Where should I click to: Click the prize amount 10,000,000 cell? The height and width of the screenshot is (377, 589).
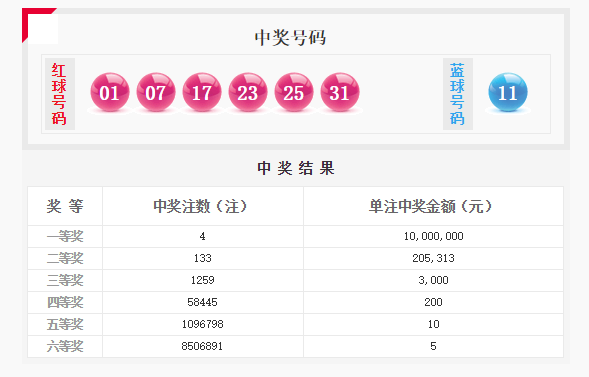point(433,236)
